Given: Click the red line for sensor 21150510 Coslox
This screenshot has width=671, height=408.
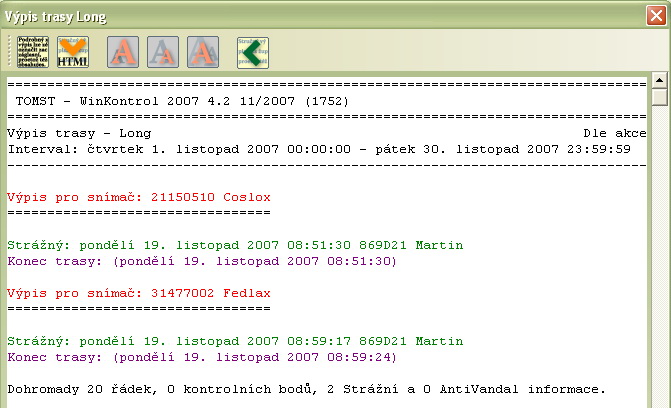Looking at the screenshot, I should 138,198.
